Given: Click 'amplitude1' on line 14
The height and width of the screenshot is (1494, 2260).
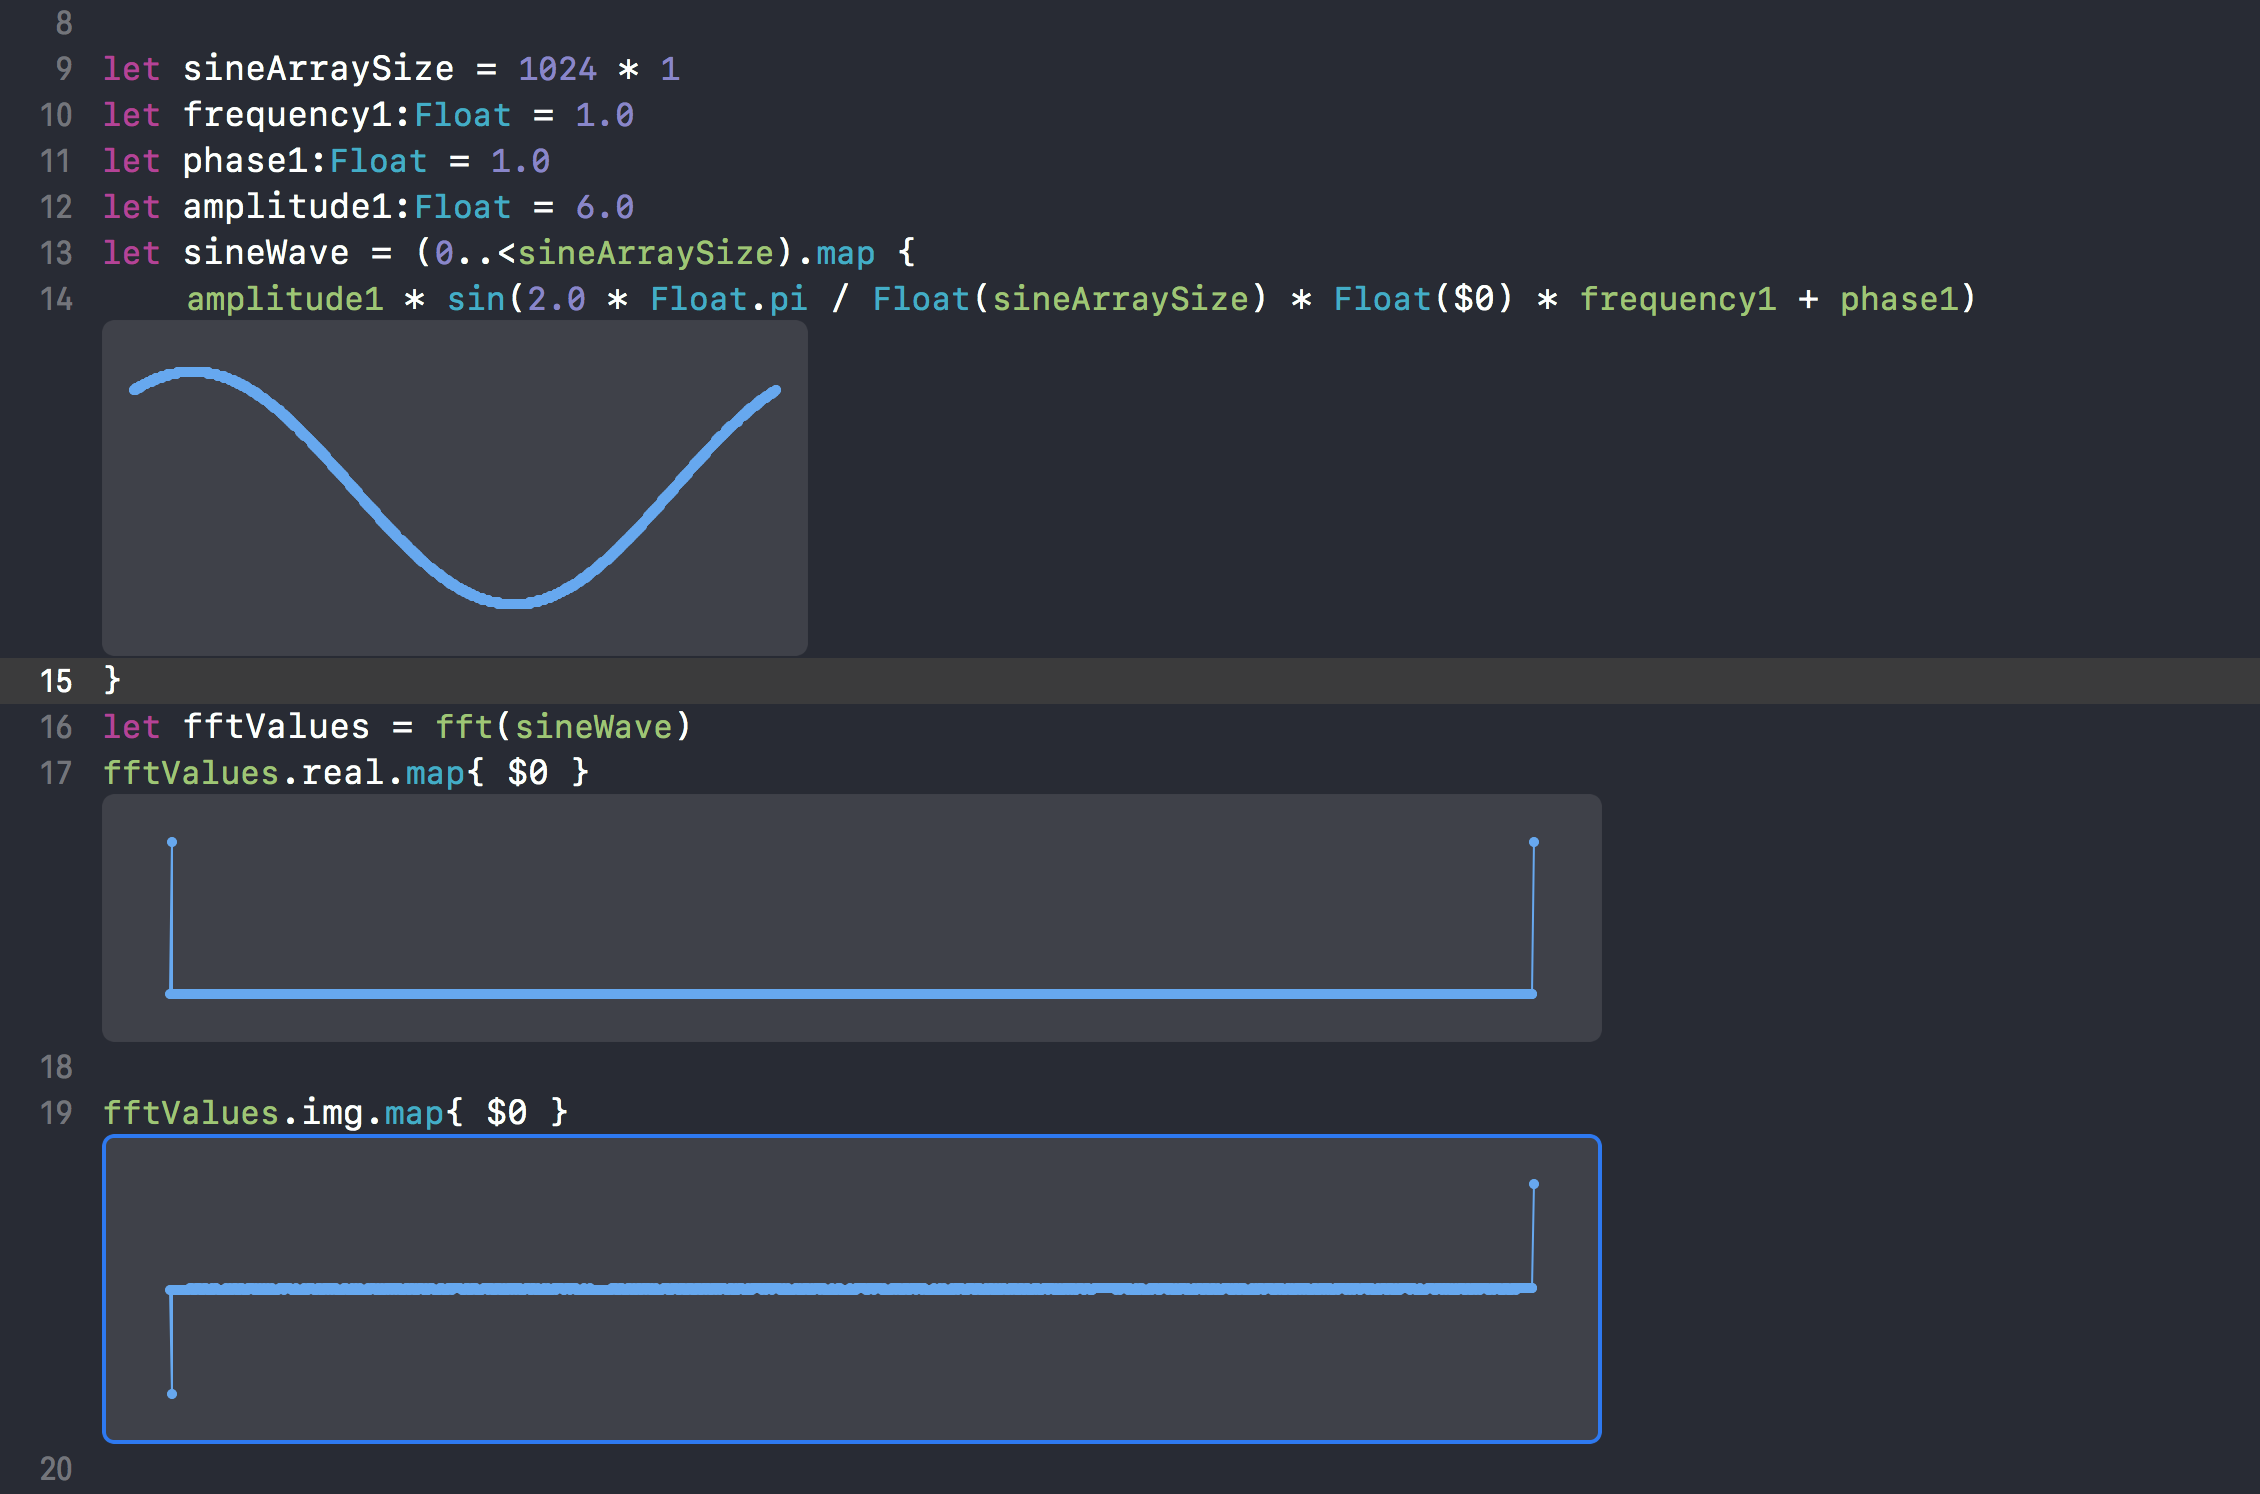Looking at the screenshot, I should [x=285, y=299].
